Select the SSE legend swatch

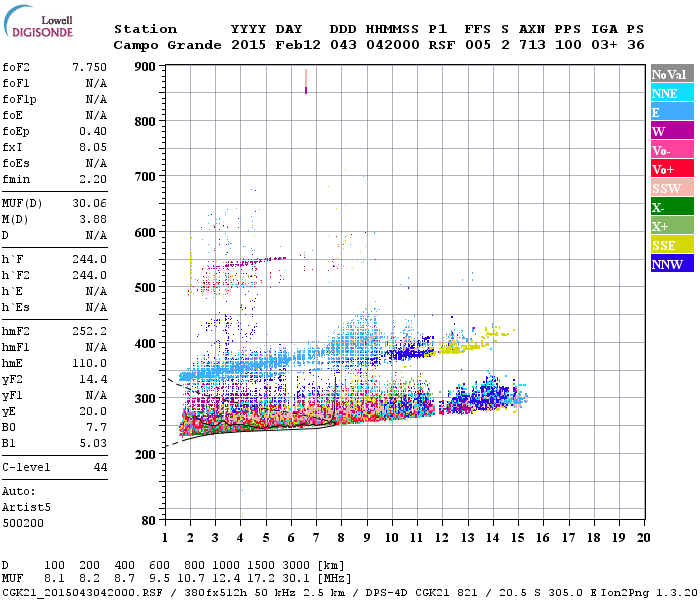(672, 245)
